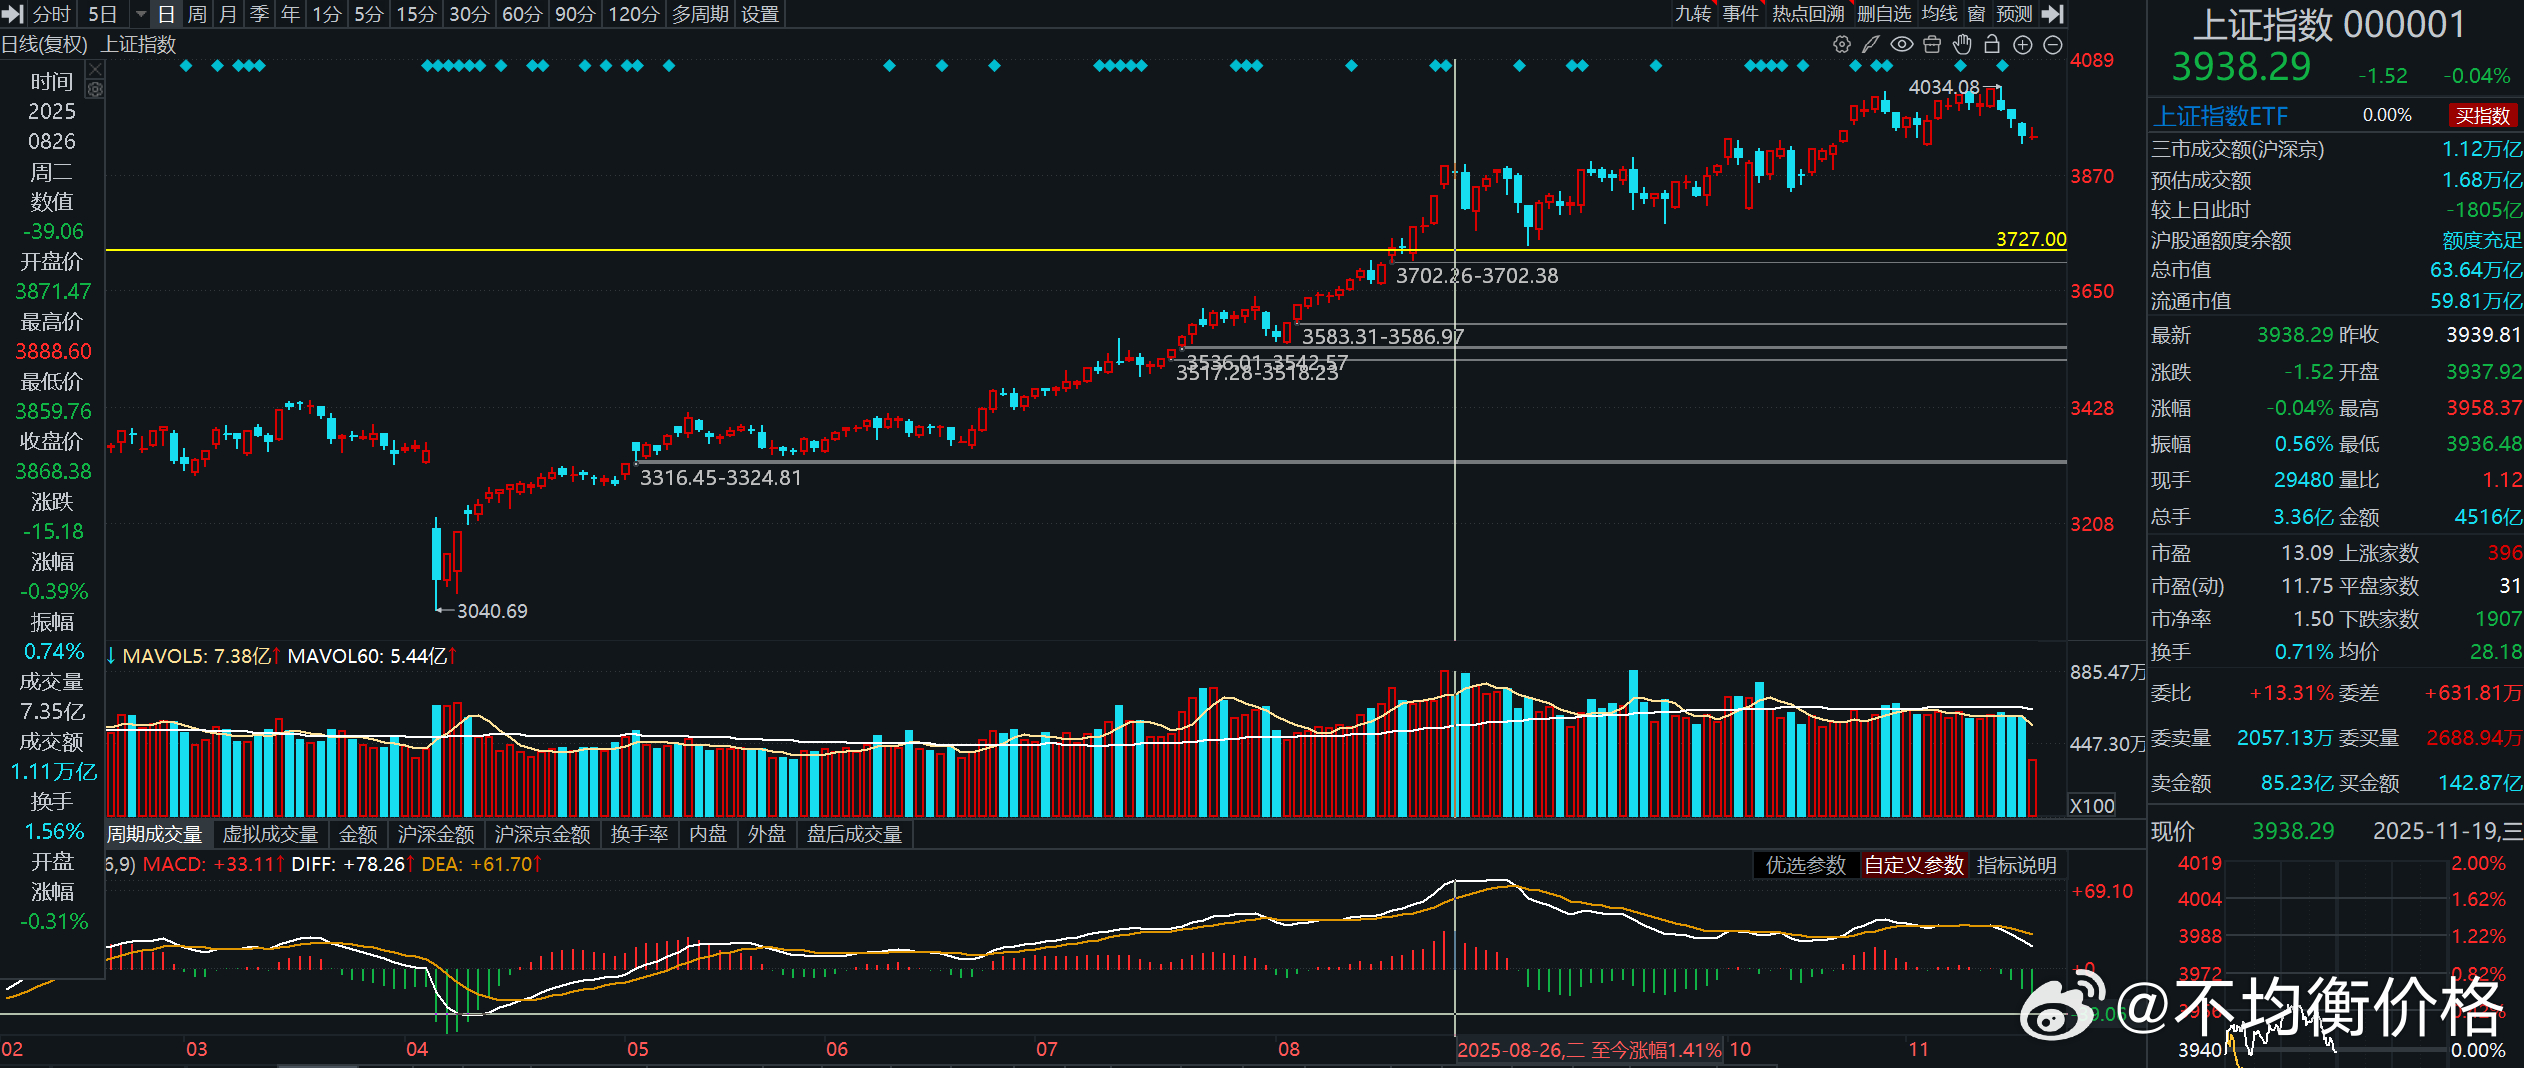Screen dimensions: 2524x1068
Task: Click the 日线(复权) chart label
Action: coord(45,44)
